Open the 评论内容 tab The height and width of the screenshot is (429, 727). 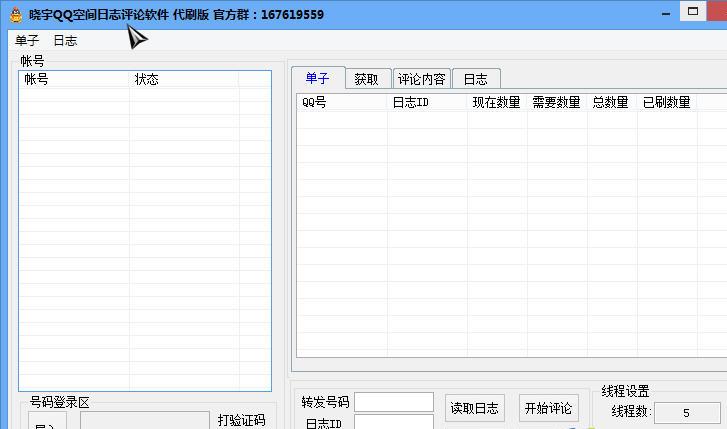click(x=421, y=79)
